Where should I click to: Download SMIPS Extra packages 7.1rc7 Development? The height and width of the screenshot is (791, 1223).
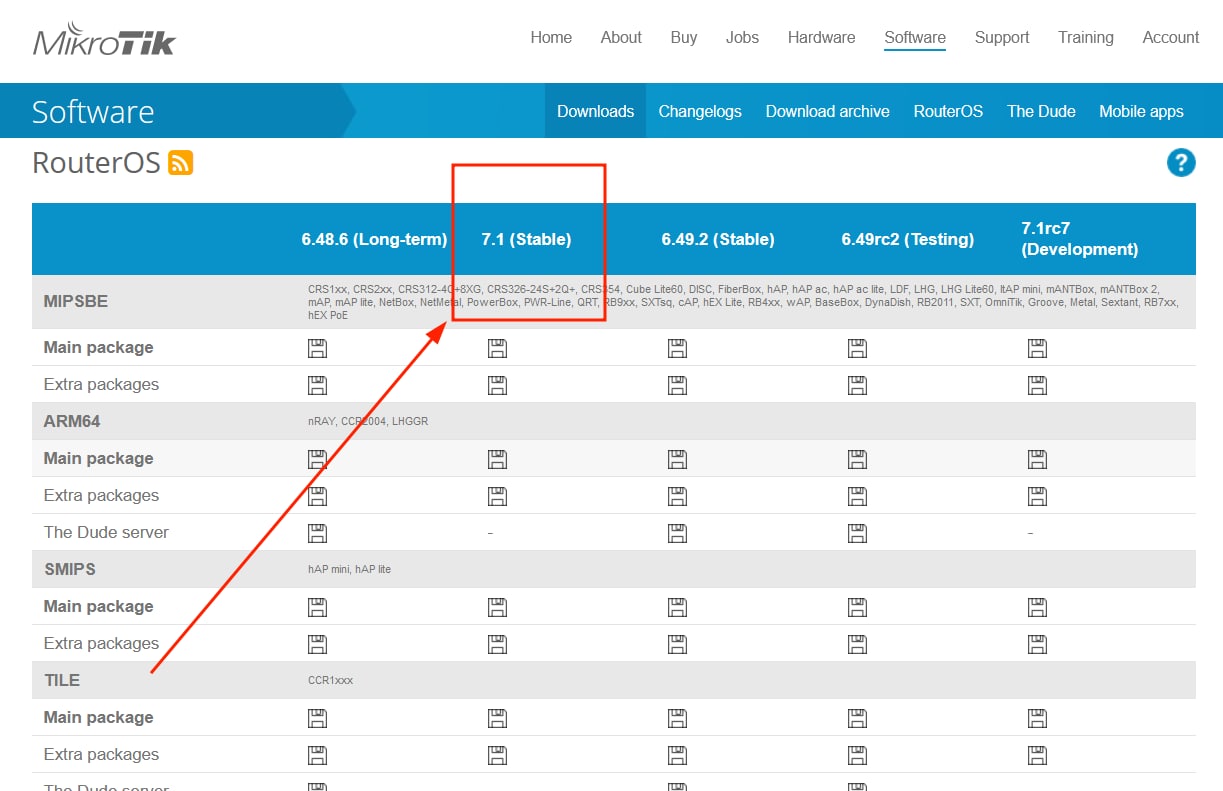pos(1037,644)
